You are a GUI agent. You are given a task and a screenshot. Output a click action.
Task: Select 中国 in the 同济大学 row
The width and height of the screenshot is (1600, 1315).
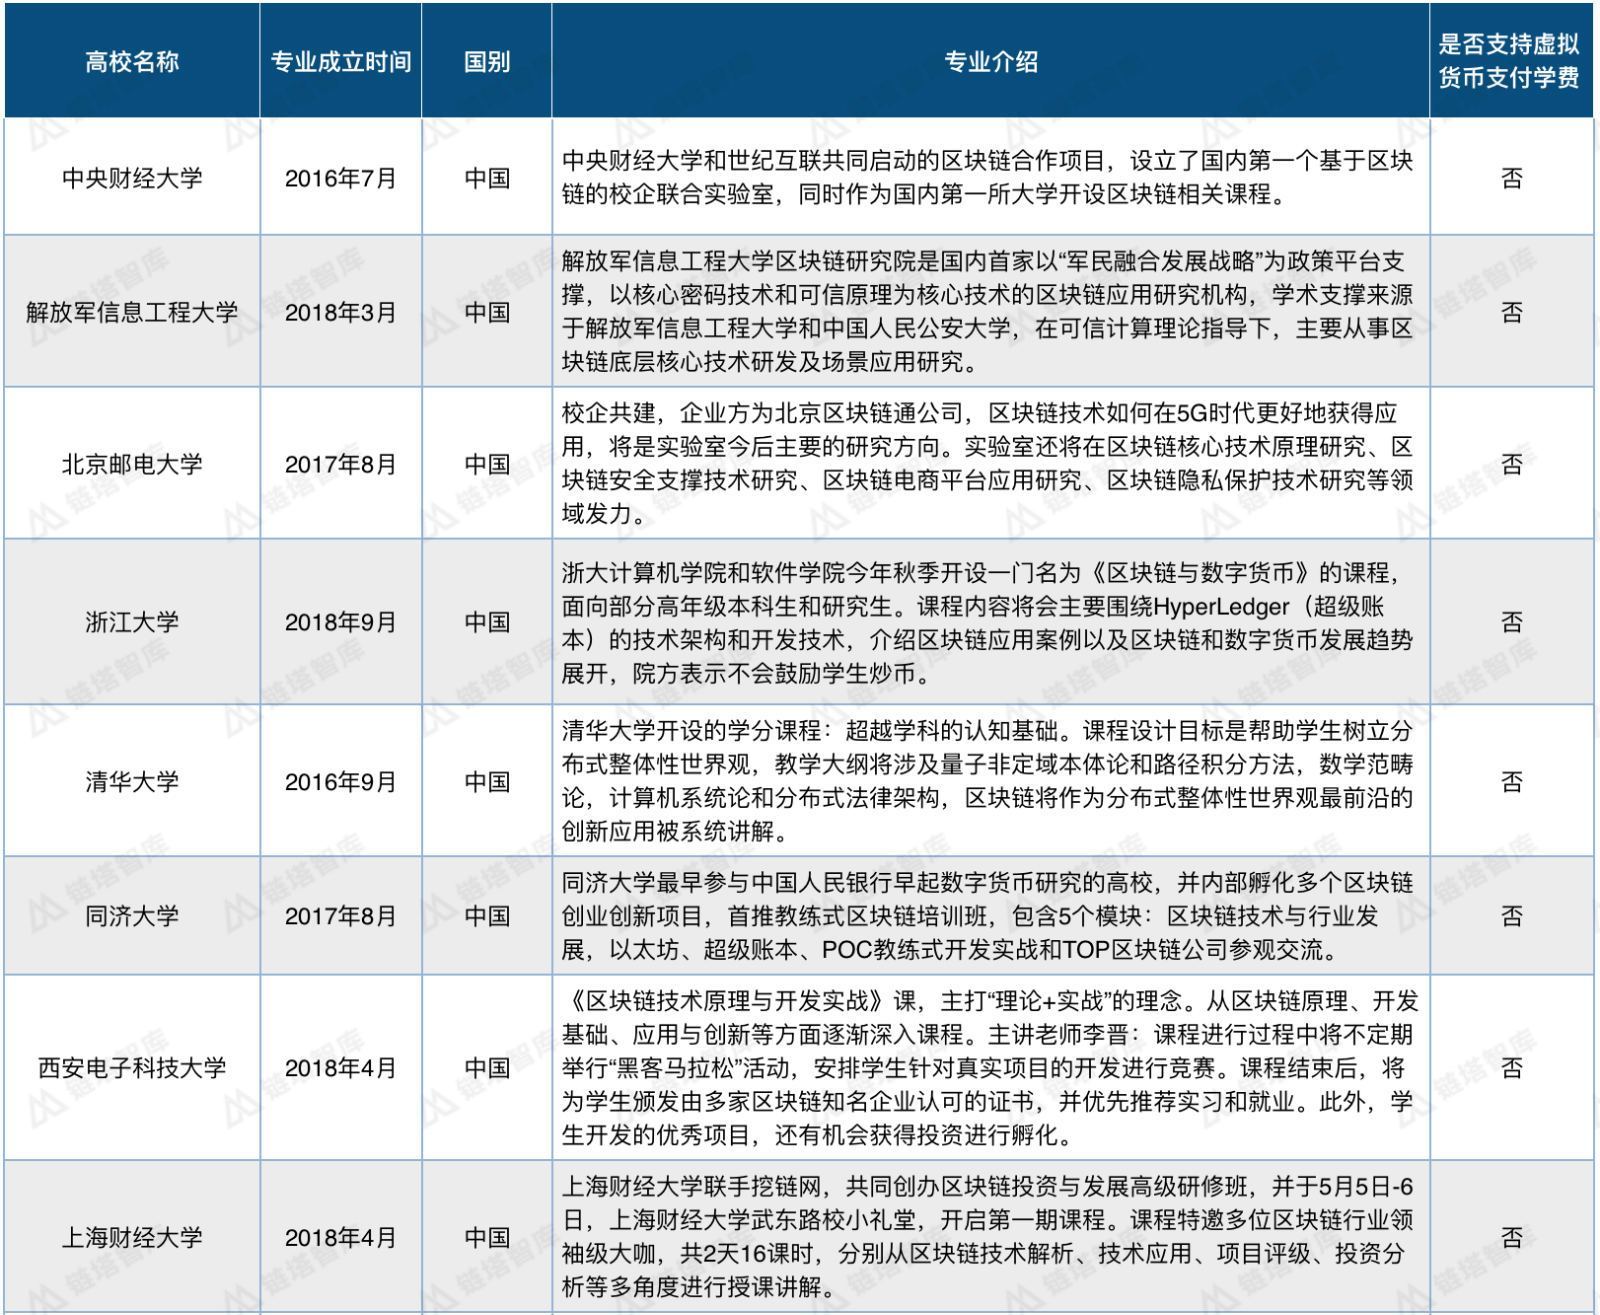[487, 915]
